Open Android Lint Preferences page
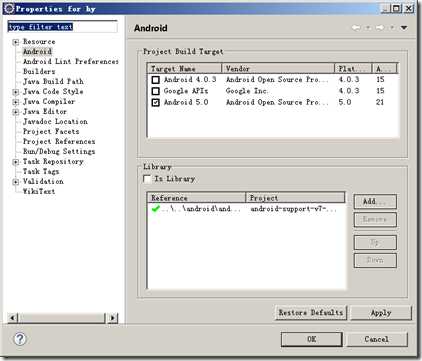 click(71, 62)
